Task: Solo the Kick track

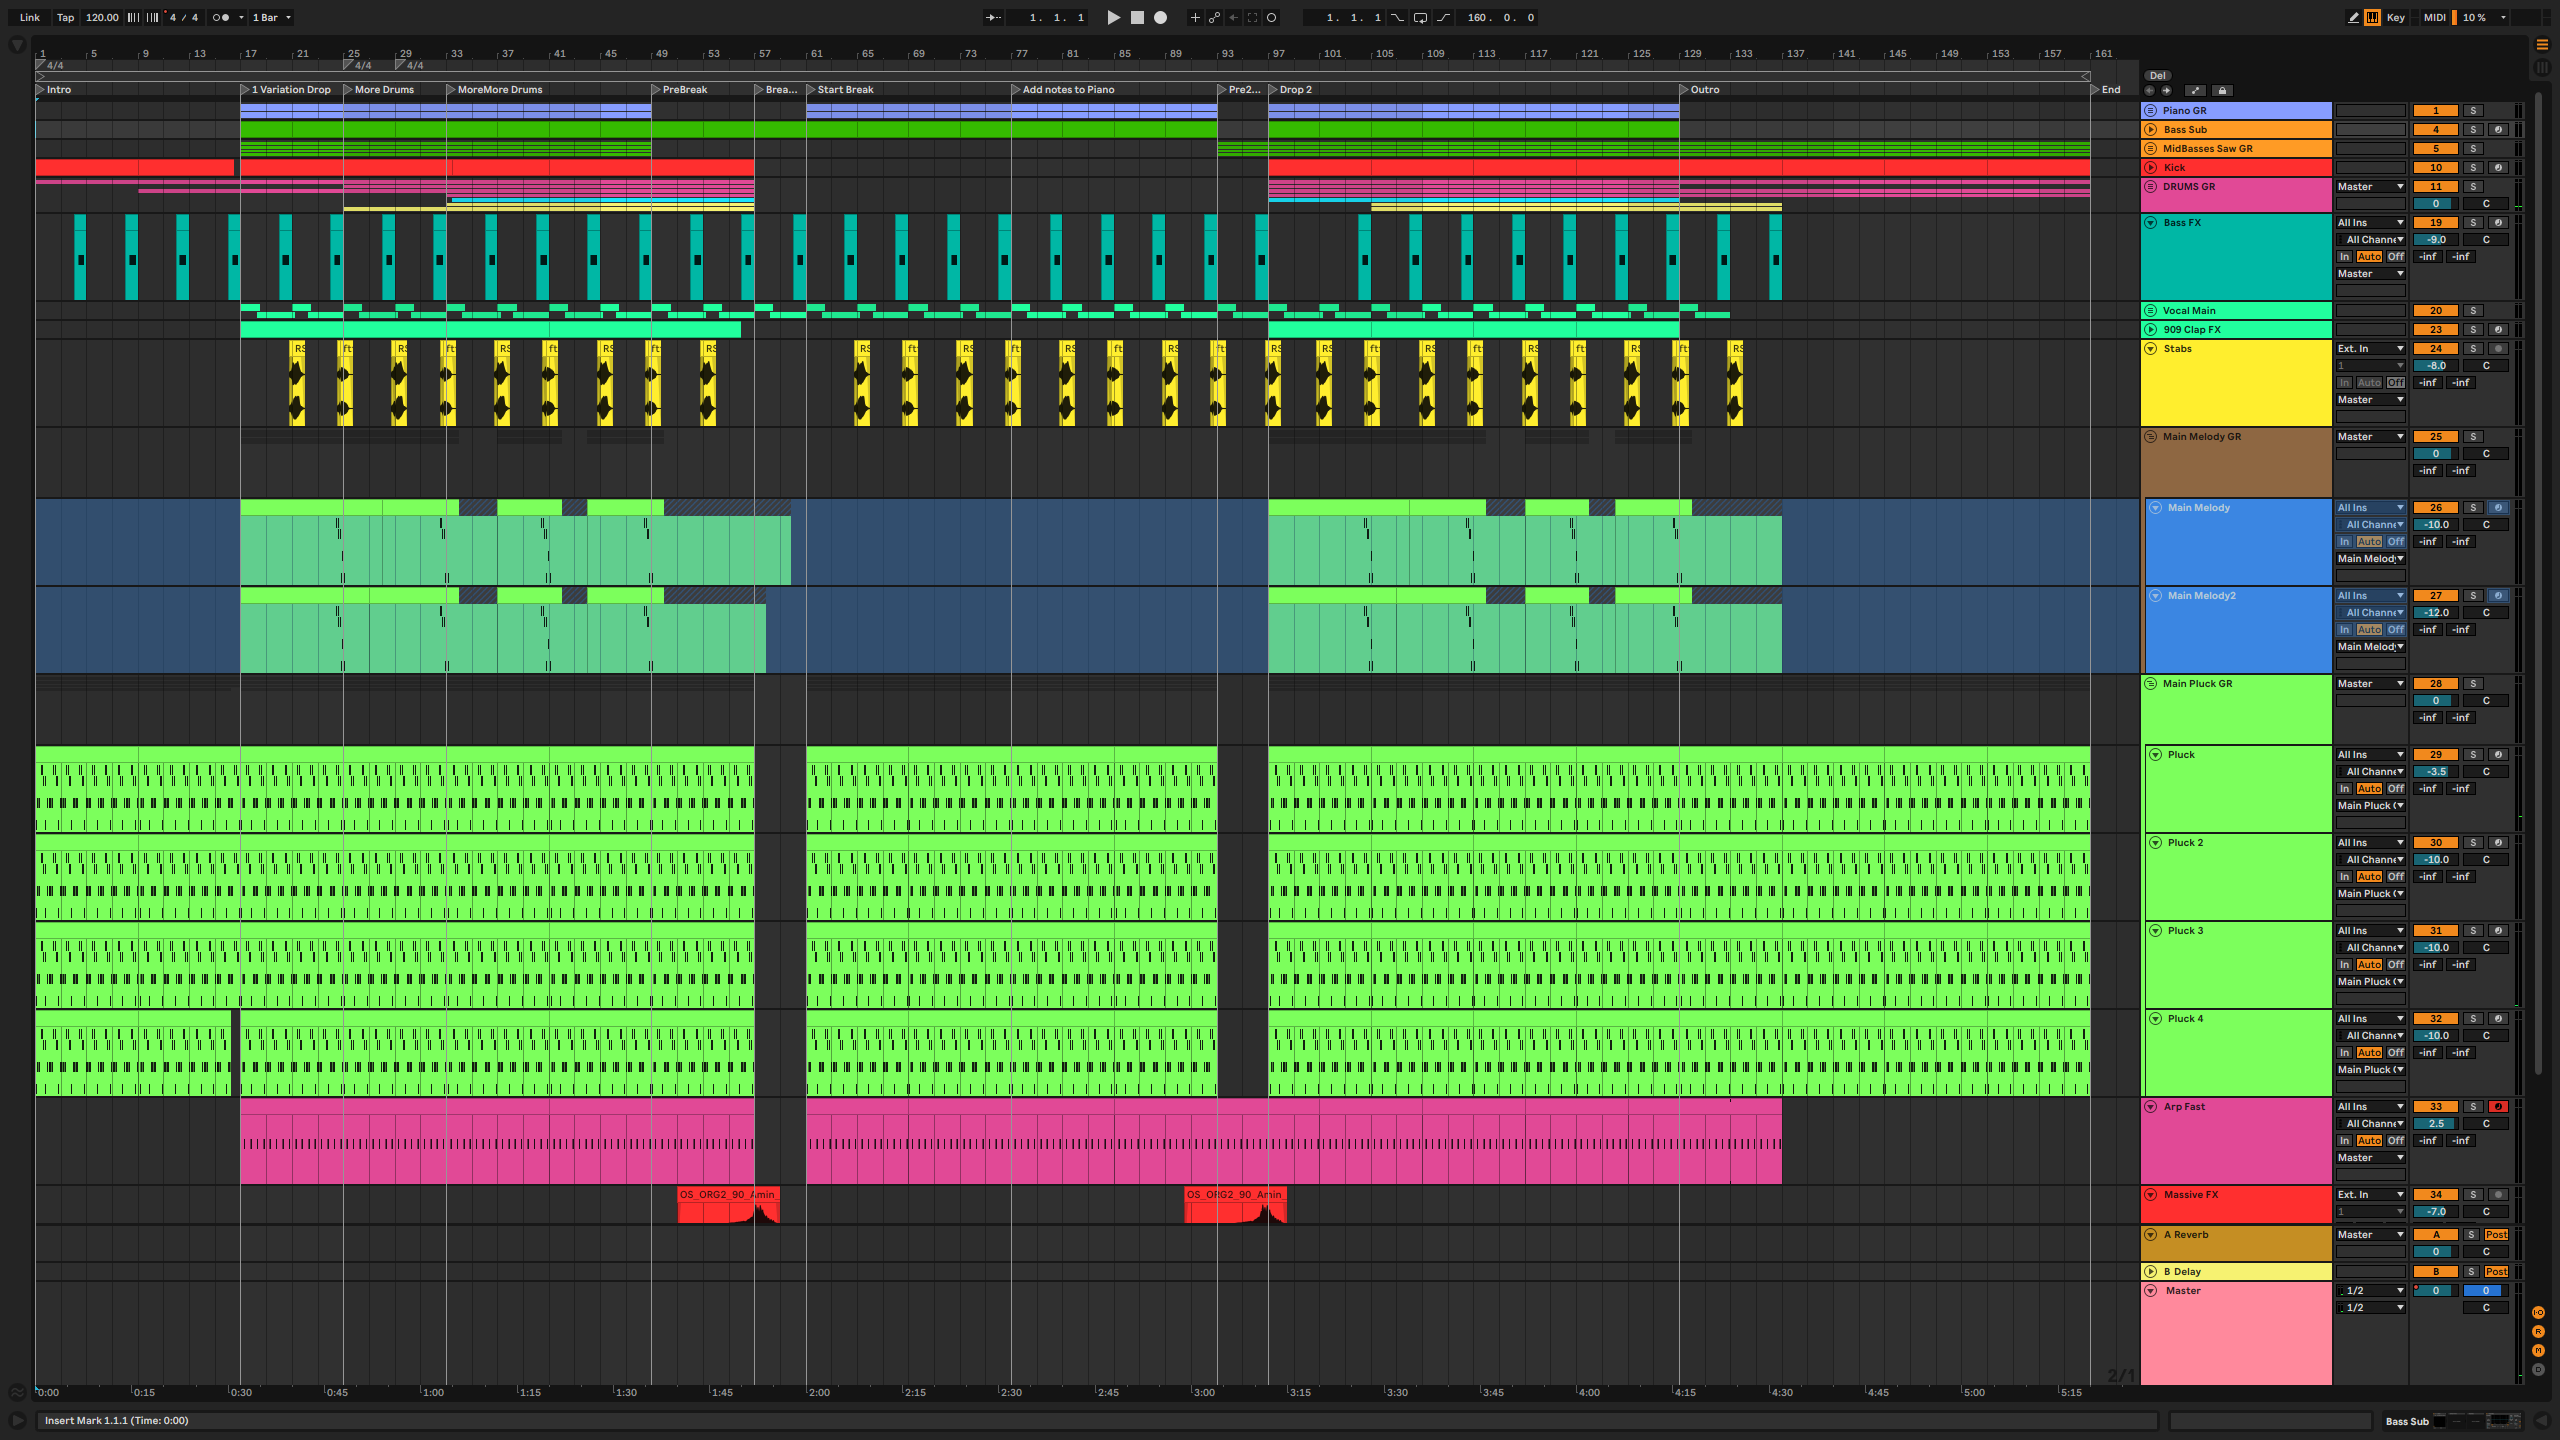Action: tap(2473, 168)
